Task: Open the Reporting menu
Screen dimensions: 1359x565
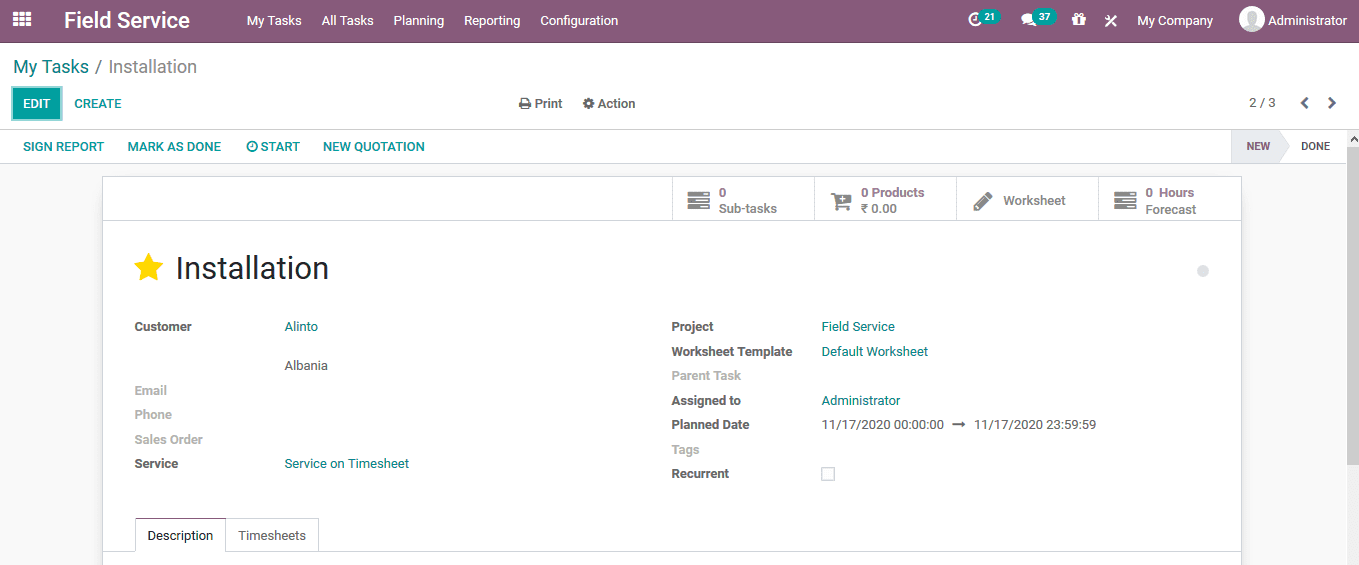Action: point(492,20)
